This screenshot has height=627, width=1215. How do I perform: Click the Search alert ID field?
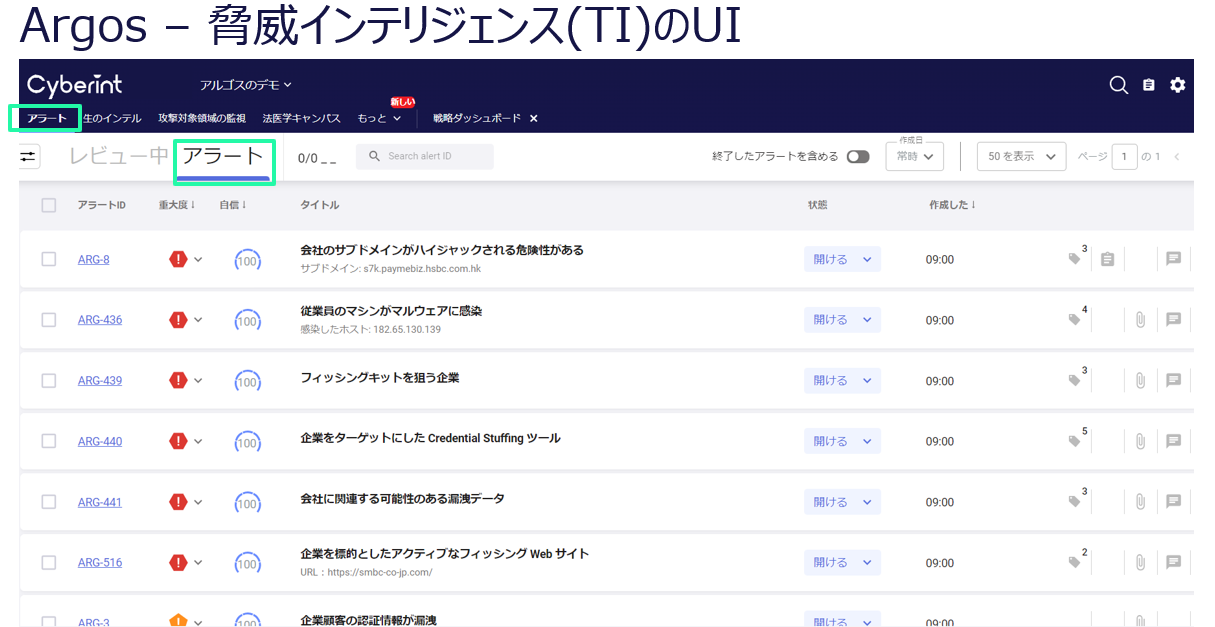click(x=425, y=156)
